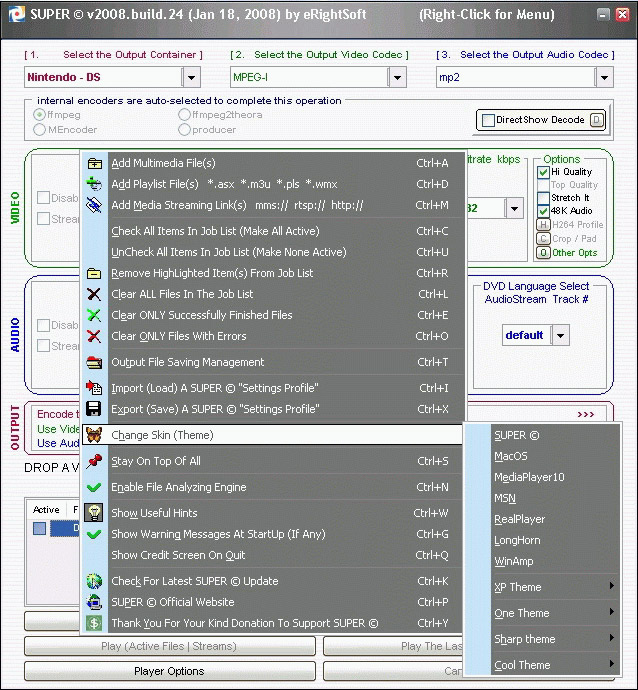Click the globe Check For Latest Update icon
Viewport: 638px width, 690px height.
pyautogui.click(x=94, y=581)
